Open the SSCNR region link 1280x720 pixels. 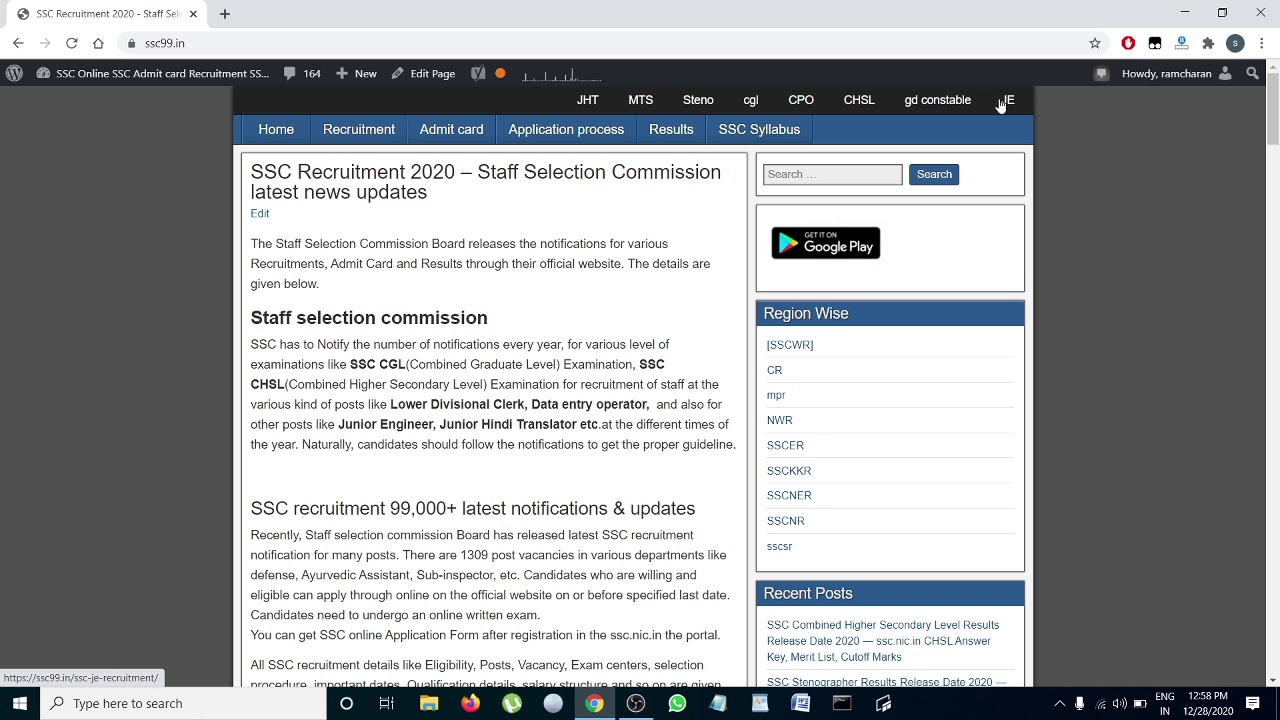click(x=786, y=520)
